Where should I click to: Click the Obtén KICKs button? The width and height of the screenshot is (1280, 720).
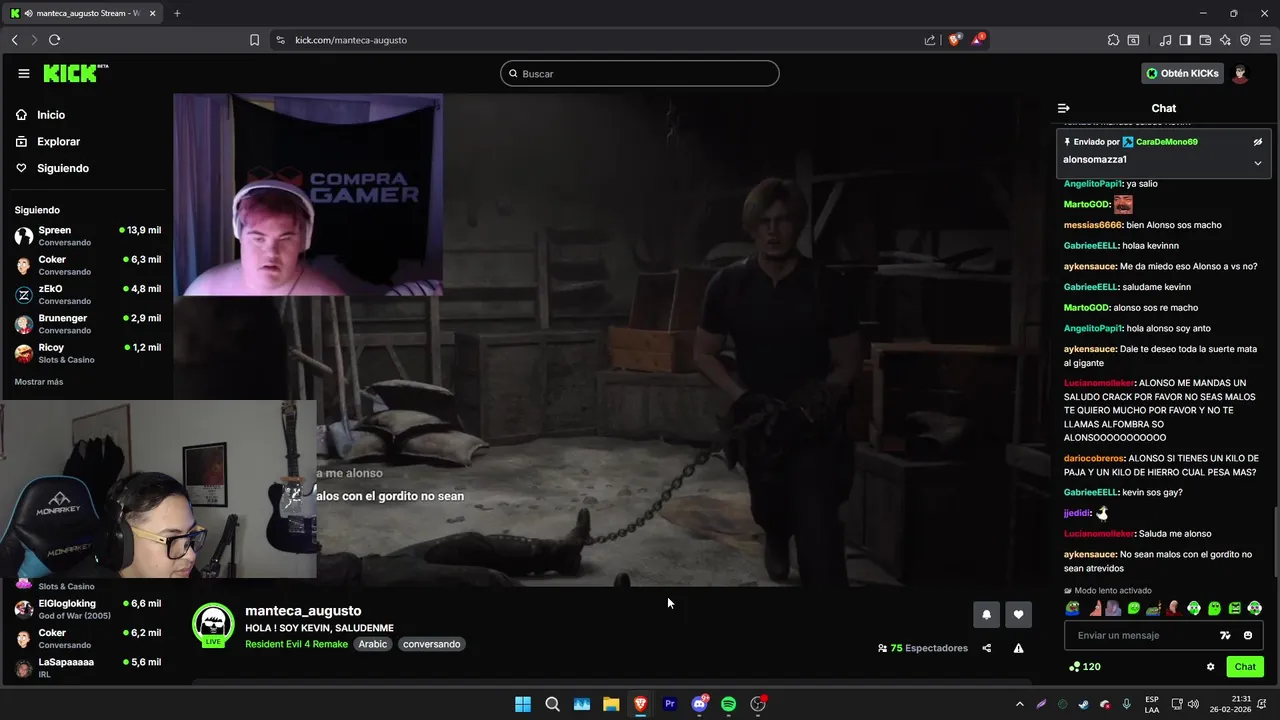(1182, 73)
